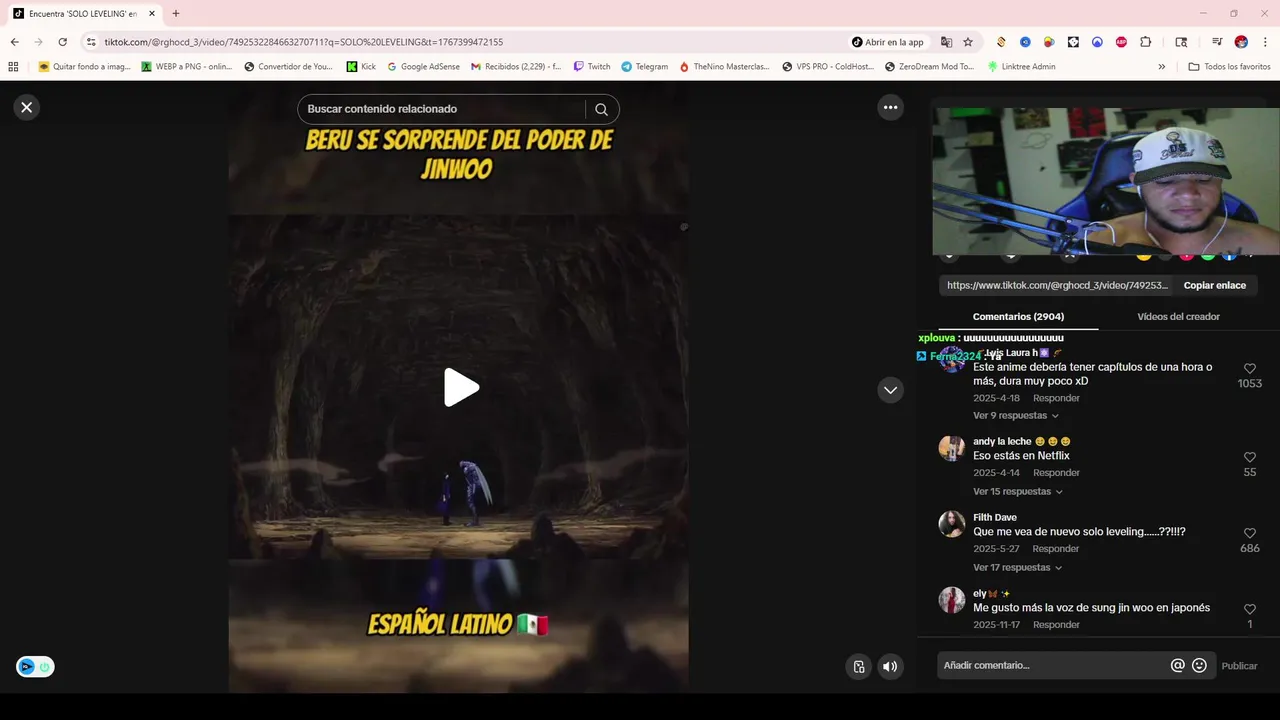The image size is (1280, 720).
Task: Like Filth Dave's comment heart
Action: (x=1249, y=534)
